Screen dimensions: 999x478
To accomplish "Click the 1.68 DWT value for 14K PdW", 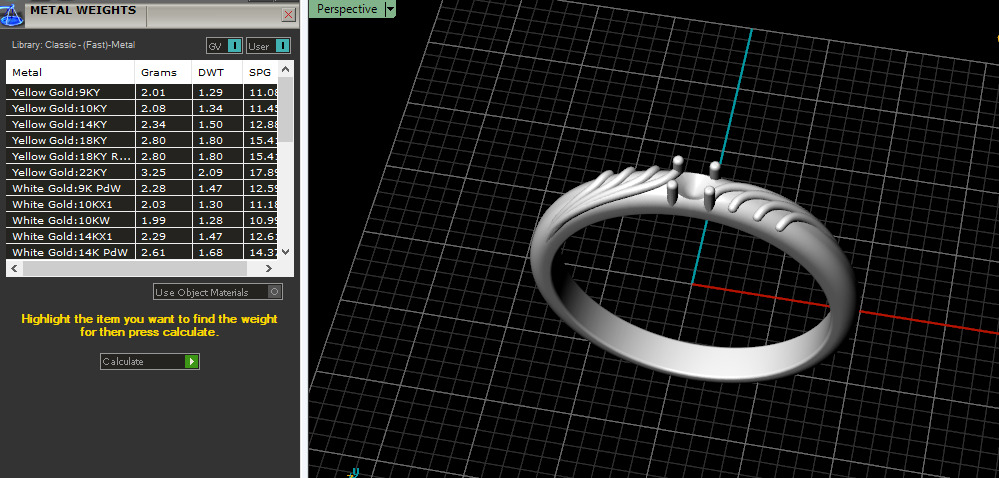I will tap(210, 252).
